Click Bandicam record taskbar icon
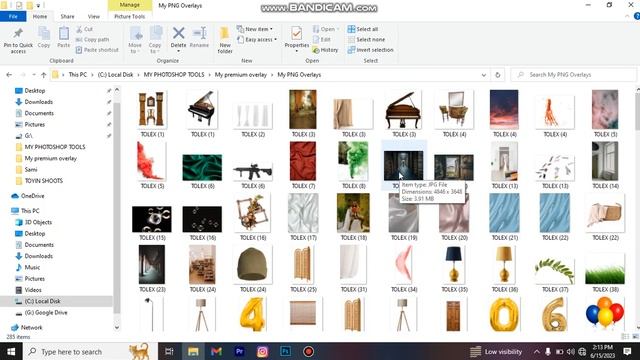Viewport: 640px width, 360px height. click(308, 351)
